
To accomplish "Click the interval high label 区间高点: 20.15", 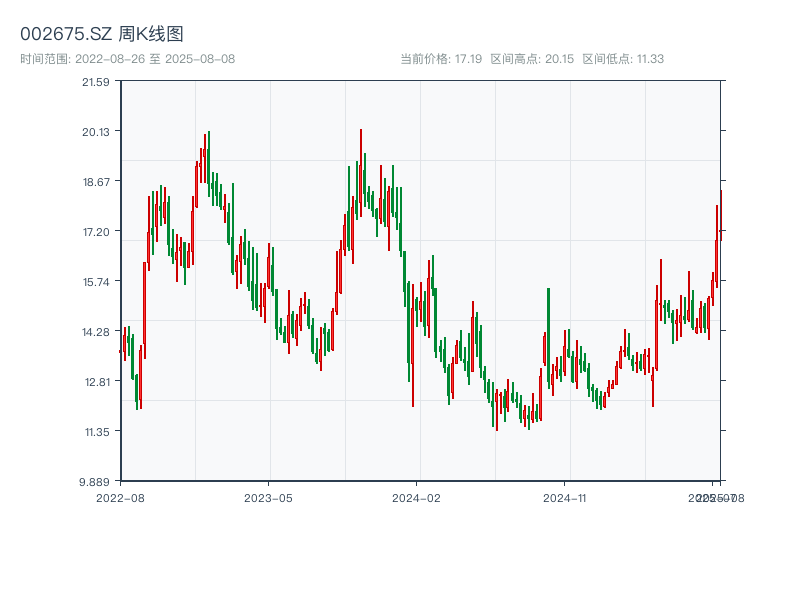I will 532,59.
